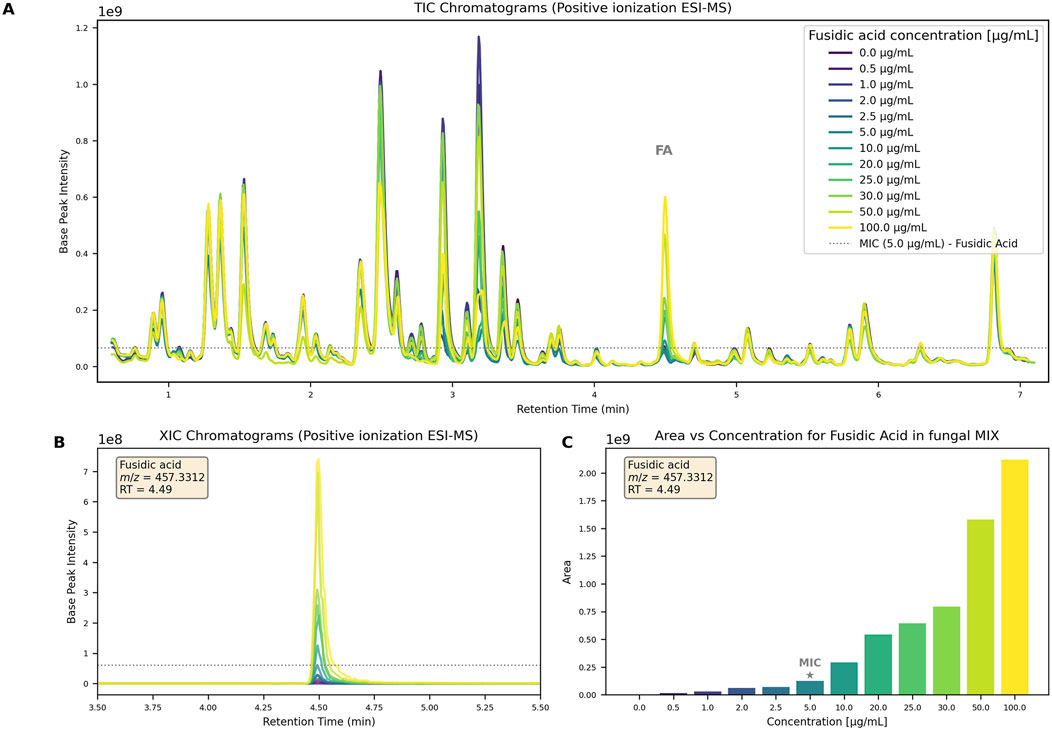Click the "Base Peak Intensity" y-axis label of panel B
1052x730 pixels.
coord(72,572)
